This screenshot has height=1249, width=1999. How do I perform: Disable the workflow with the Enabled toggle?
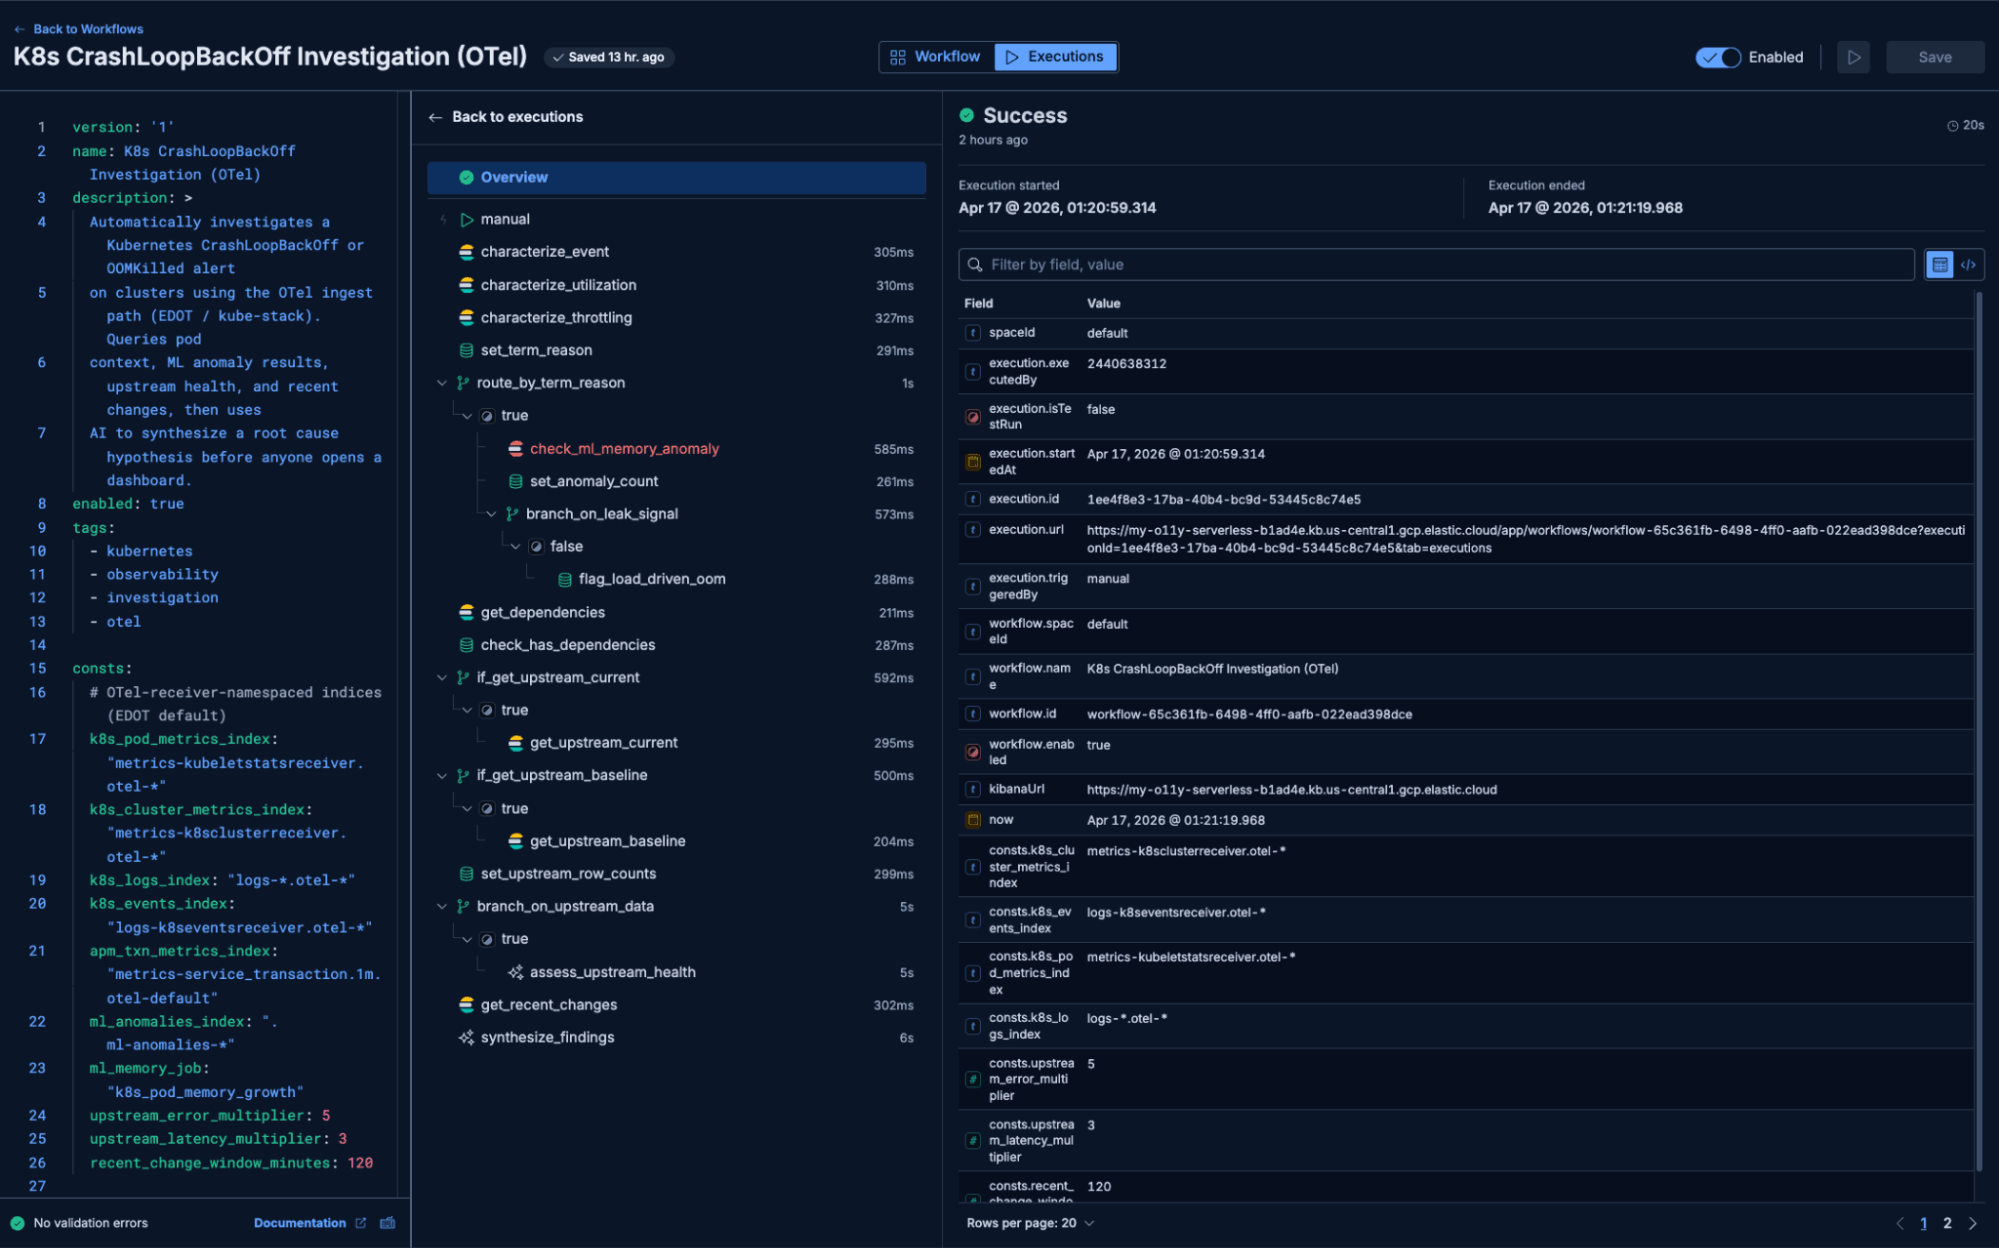1717,57
